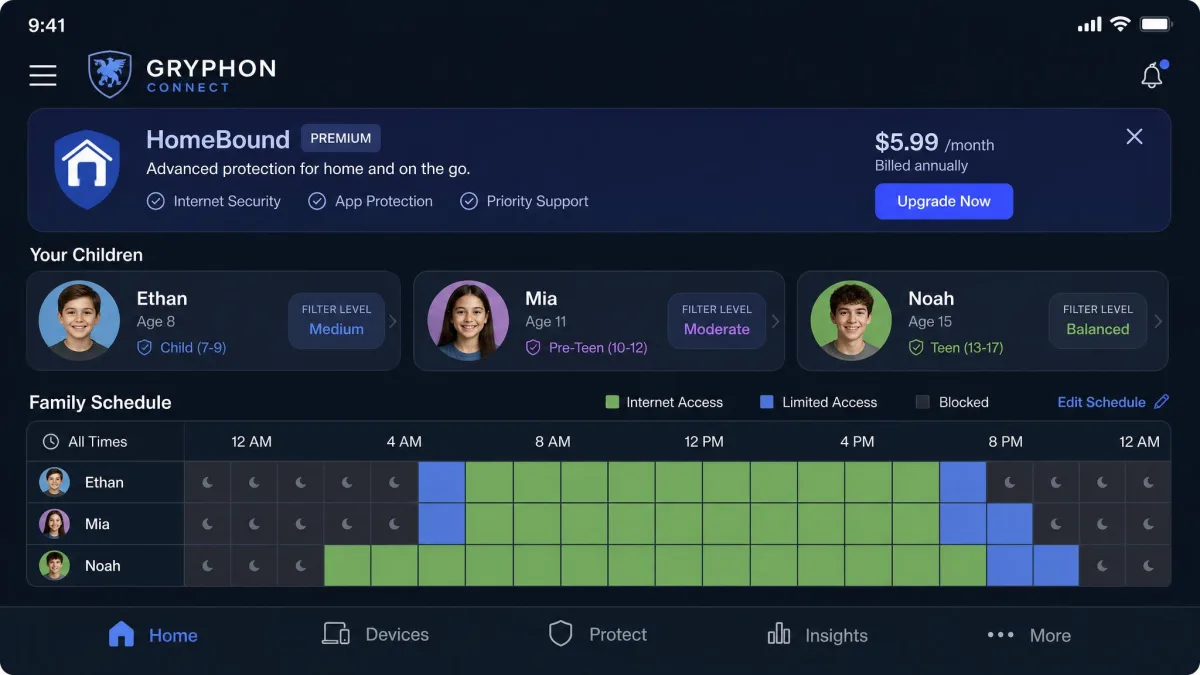This screenshot has height=675, width=1200.
Task: Expand Noah's card chevron
Action: click(x=1158, y=321)
